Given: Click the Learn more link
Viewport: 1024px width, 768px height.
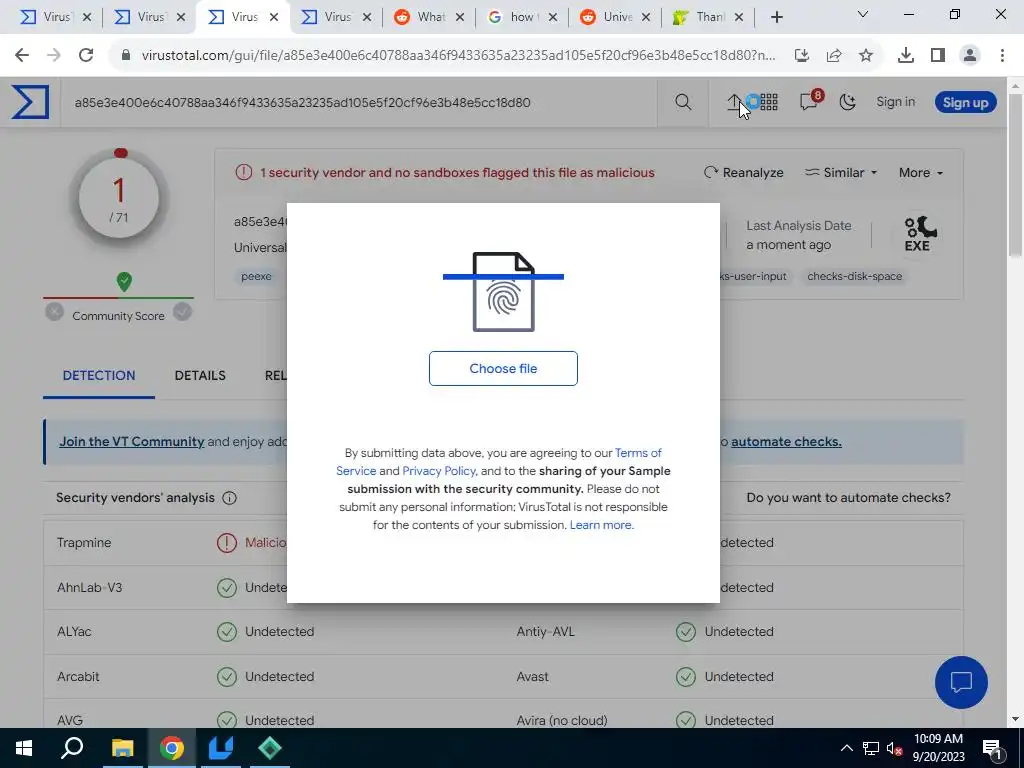Looking at the screenshot, I should 601,525.
